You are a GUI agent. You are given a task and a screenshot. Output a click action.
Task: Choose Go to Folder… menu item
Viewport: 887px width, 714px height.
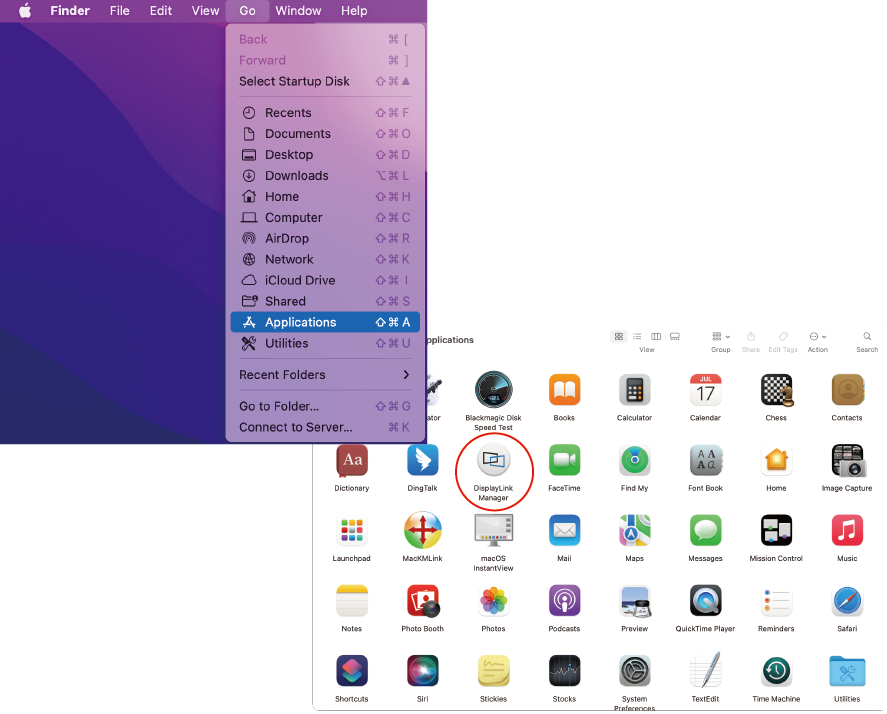pyautogui.click(x=325, y=406)
